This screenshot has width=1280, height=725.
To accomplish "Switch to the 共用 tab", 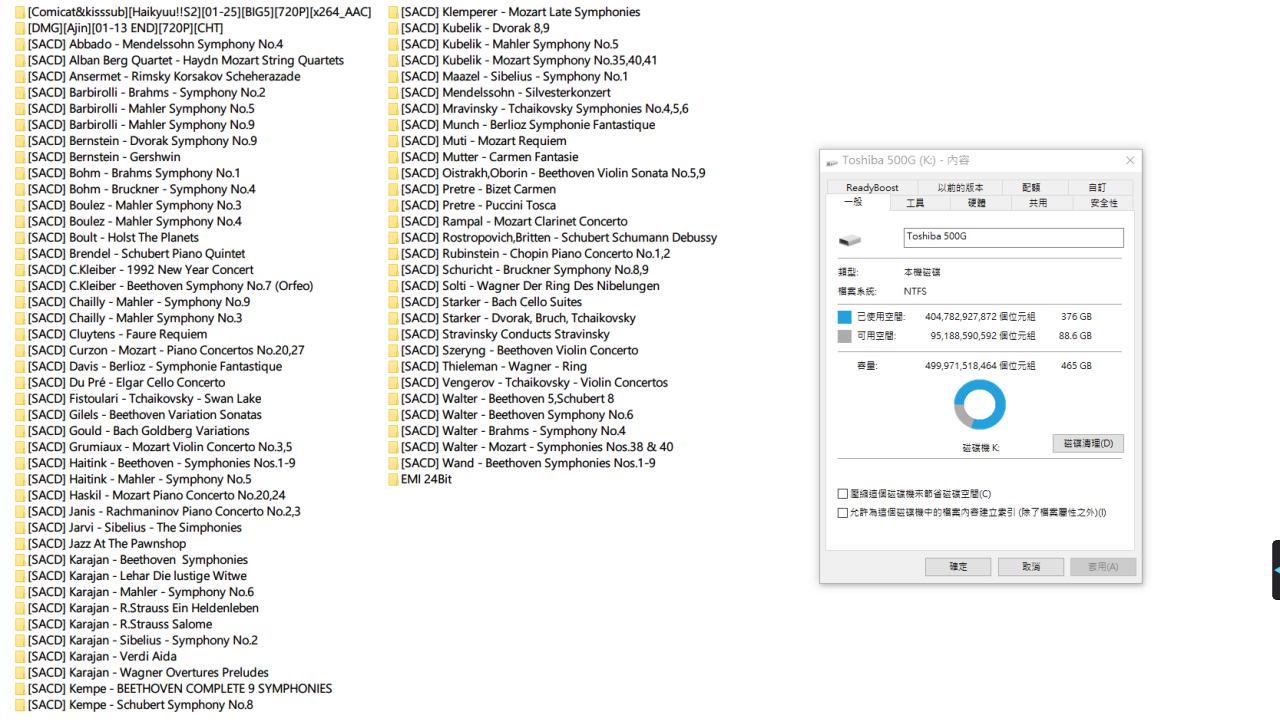I will click(1038, 203).
